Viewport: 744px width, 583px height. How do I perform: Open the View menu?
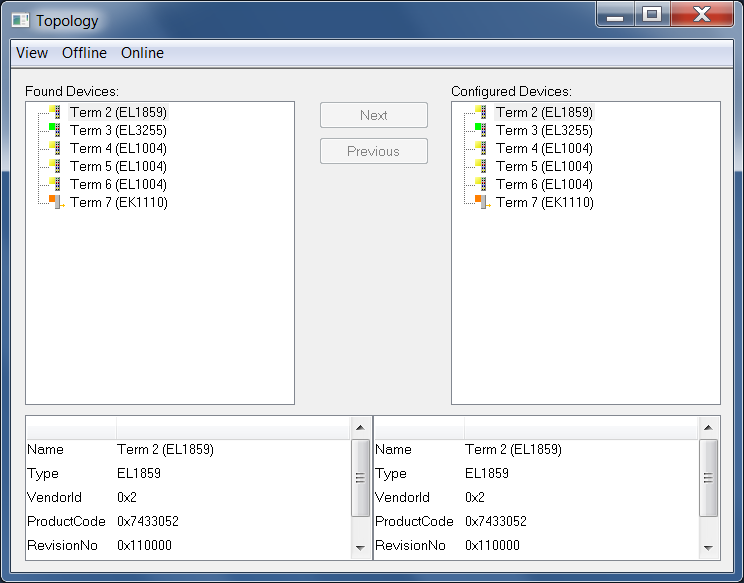click(x=32, y=53)
